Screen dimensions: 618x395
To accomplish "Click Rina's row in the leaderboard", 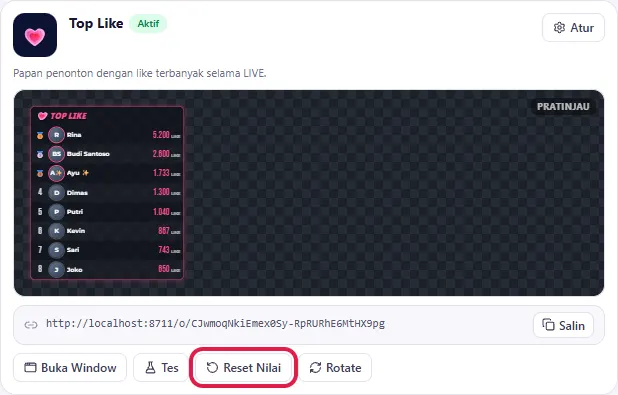I will pyautogui.click(x=107, y=135).
